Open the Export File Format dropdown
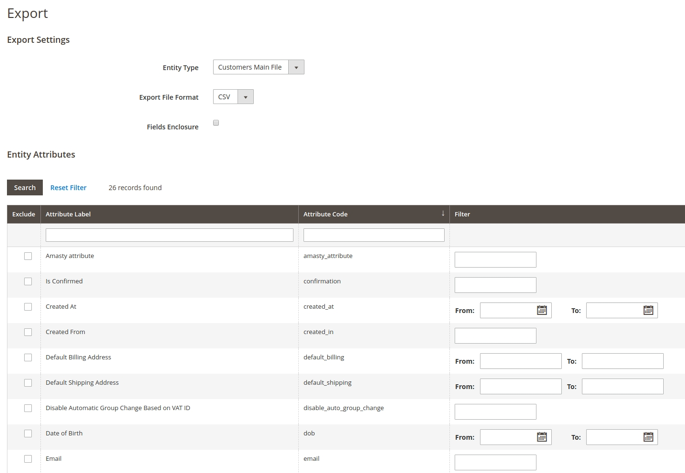Viewport: 685px width, 473px height. tap(233, 97)
